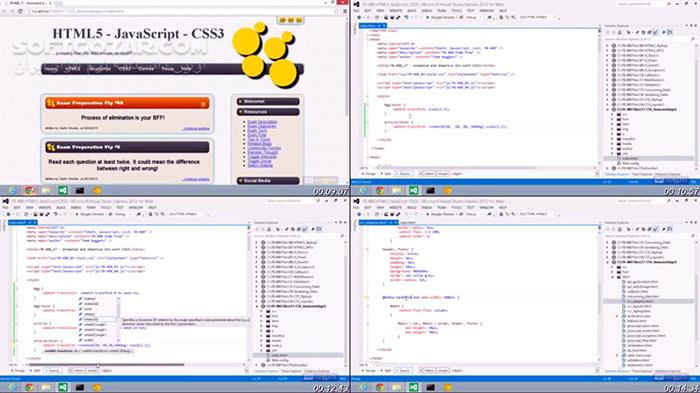Click the dark Exam Preparation Tip header below orange one
Viewport: 700px width, 393px height.
[x=127, y=147]
